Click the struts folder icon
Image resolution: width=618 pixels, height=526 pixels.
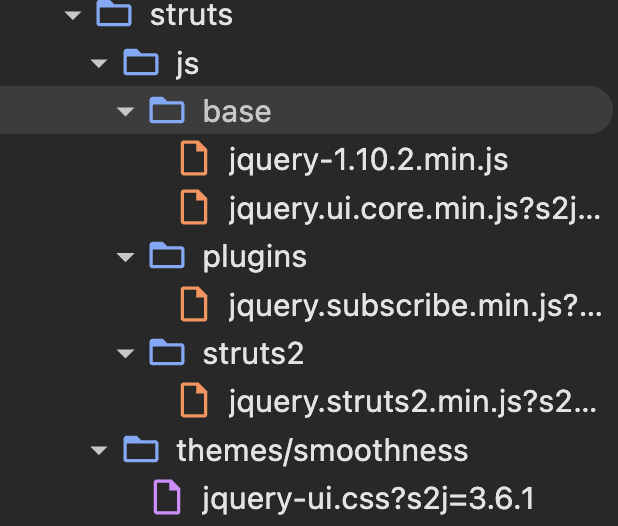[x=114, y=13]
